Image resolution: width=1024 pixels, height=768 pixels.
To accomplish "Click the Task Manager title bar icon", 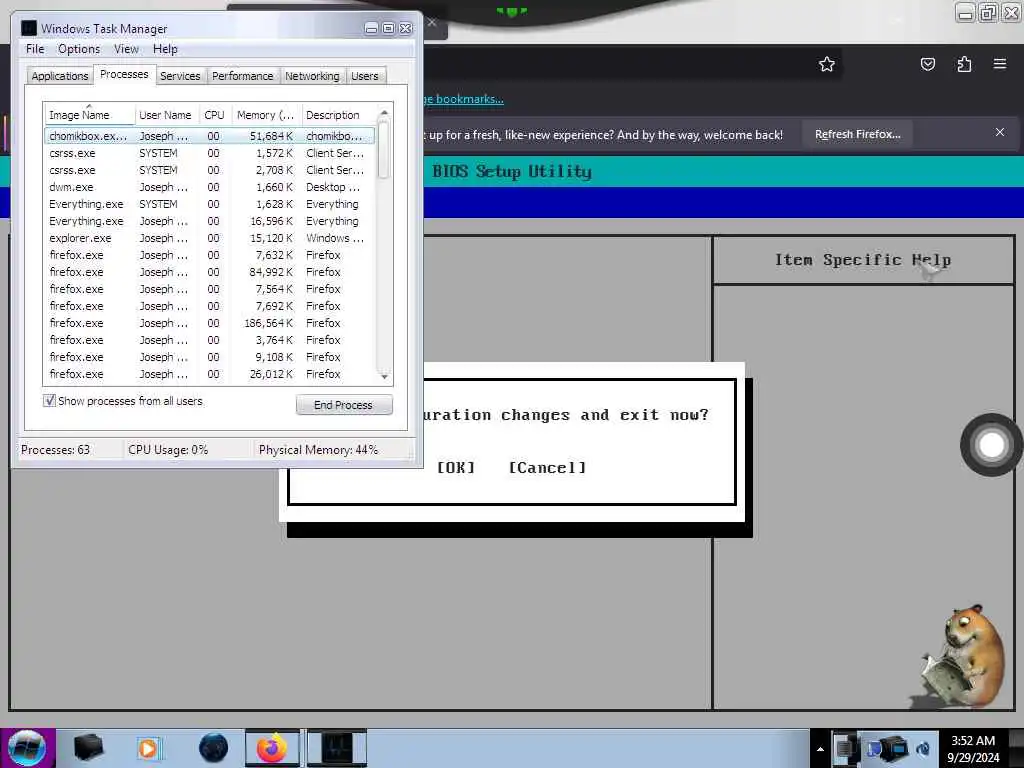I will pos(29,28).
